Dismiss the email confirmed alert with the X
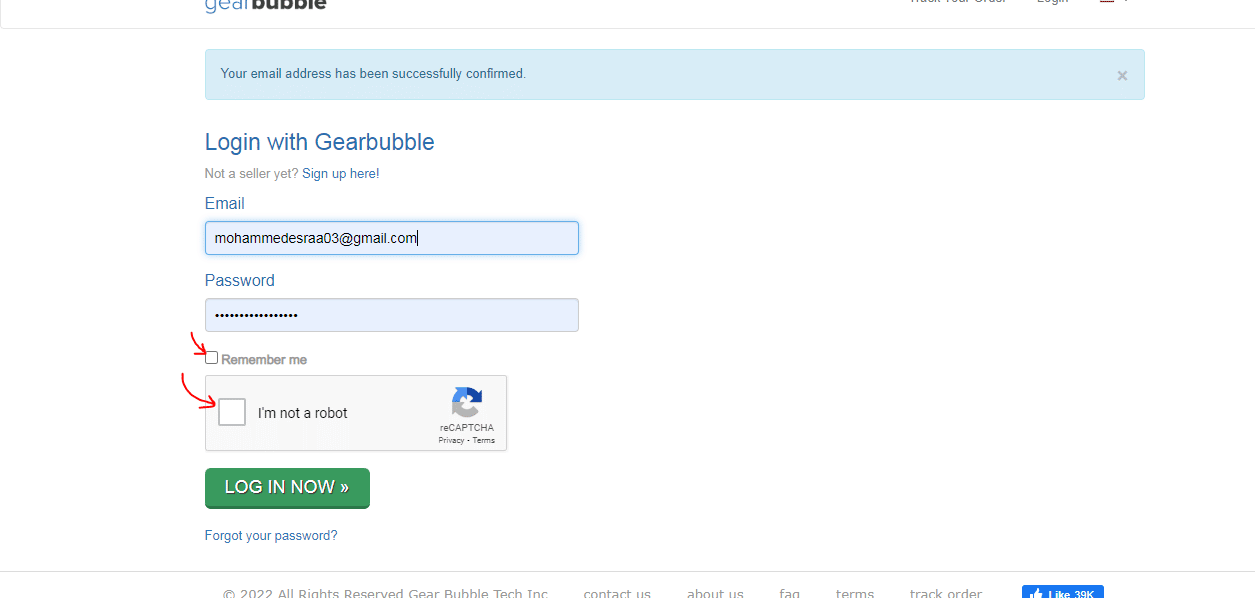This screenshot has width=1255, height=598. [1122, 75]
